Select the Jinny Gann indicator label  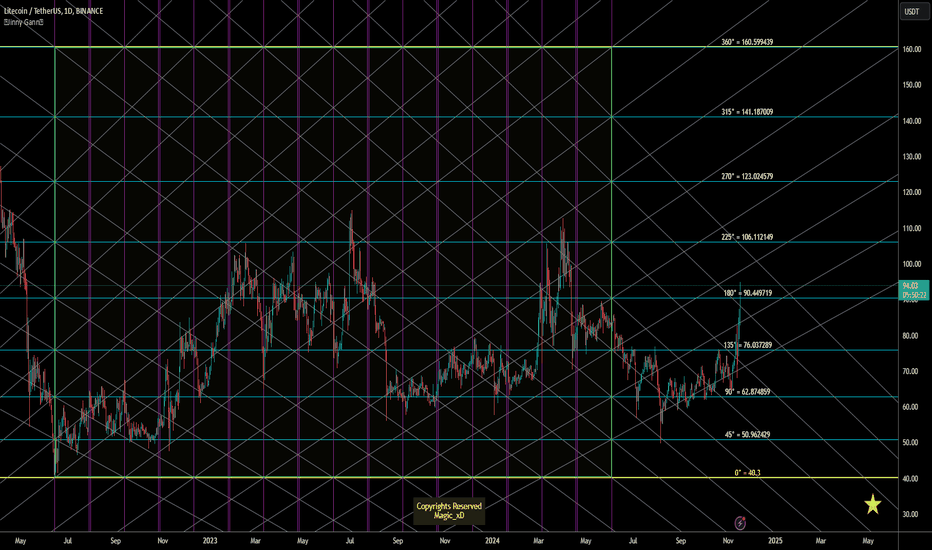pos(24,22)
